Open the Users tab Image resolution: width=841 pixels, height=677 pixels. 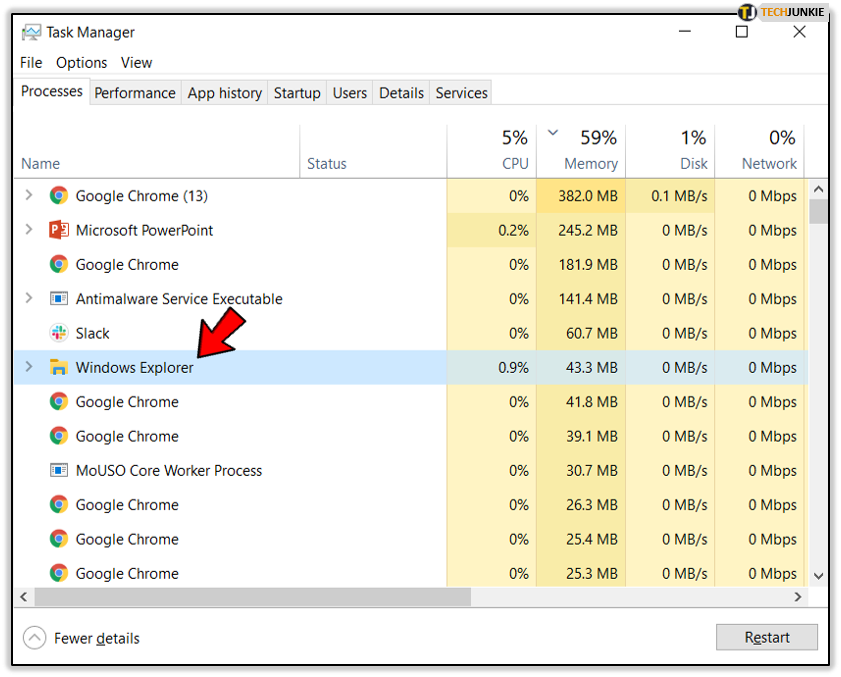(x=350, y=93)
